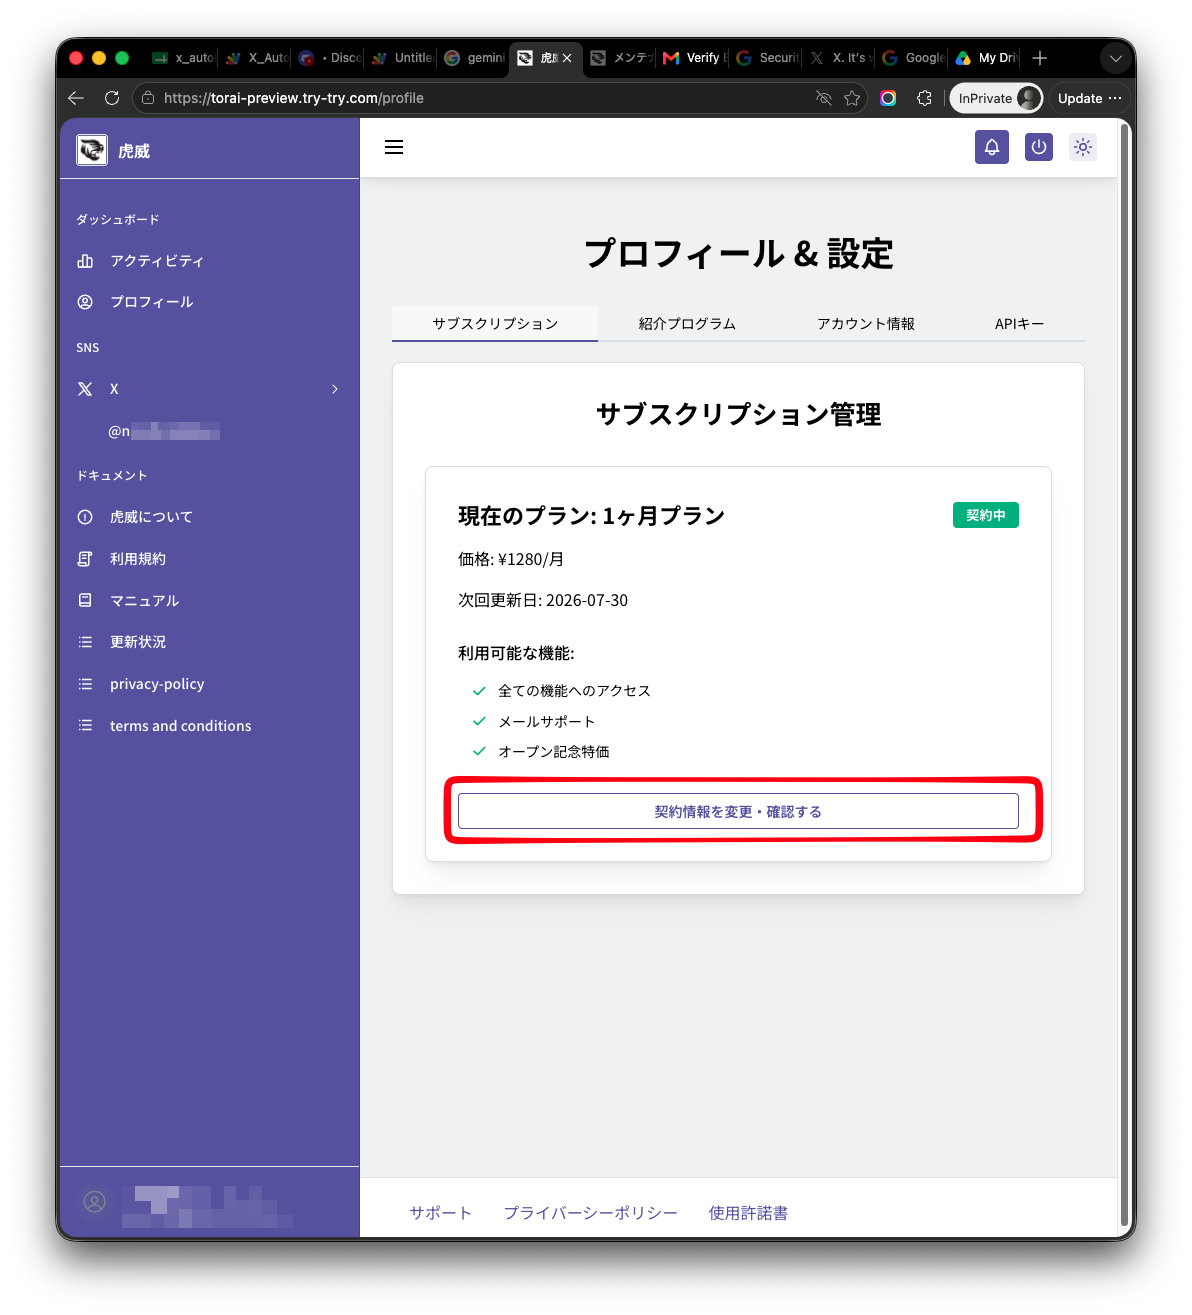This screenshot has height=1315, width=1192.
Task: Open the 使用許諾書 footer link
Action: pos(748,1213)
